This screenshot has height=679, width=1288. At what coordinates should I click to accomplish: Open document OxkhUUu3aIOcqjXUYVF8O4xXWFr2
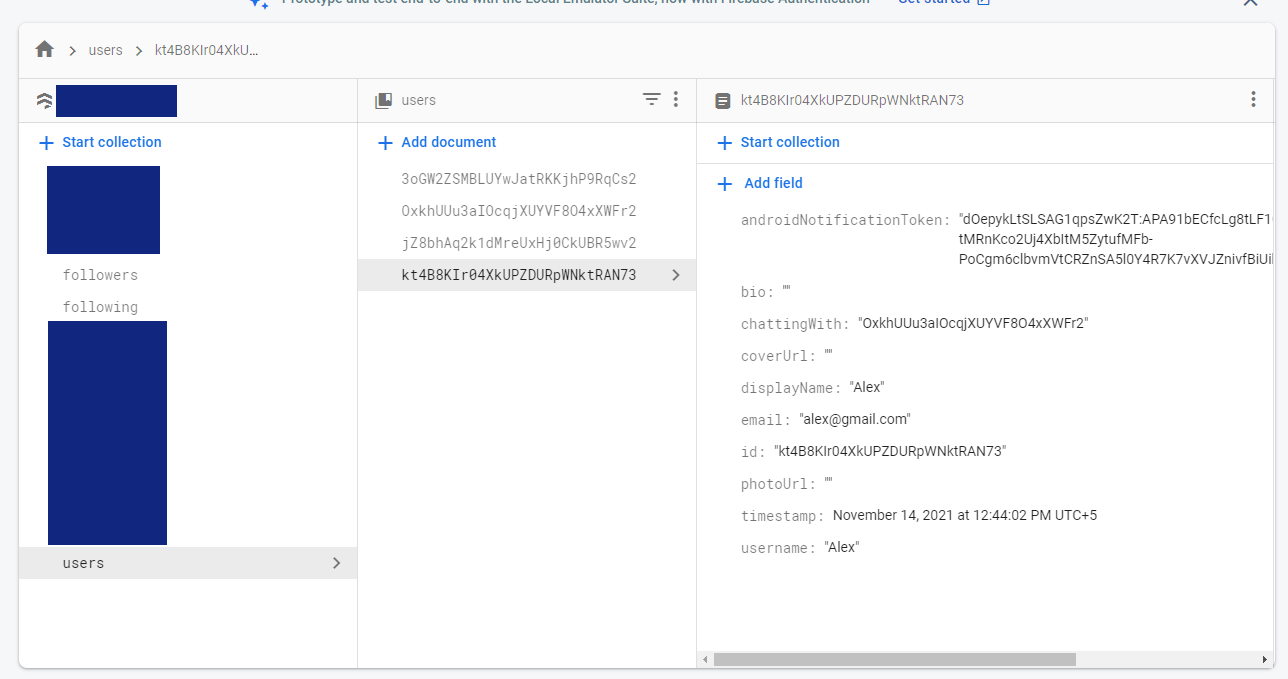[x=519, y=211]
